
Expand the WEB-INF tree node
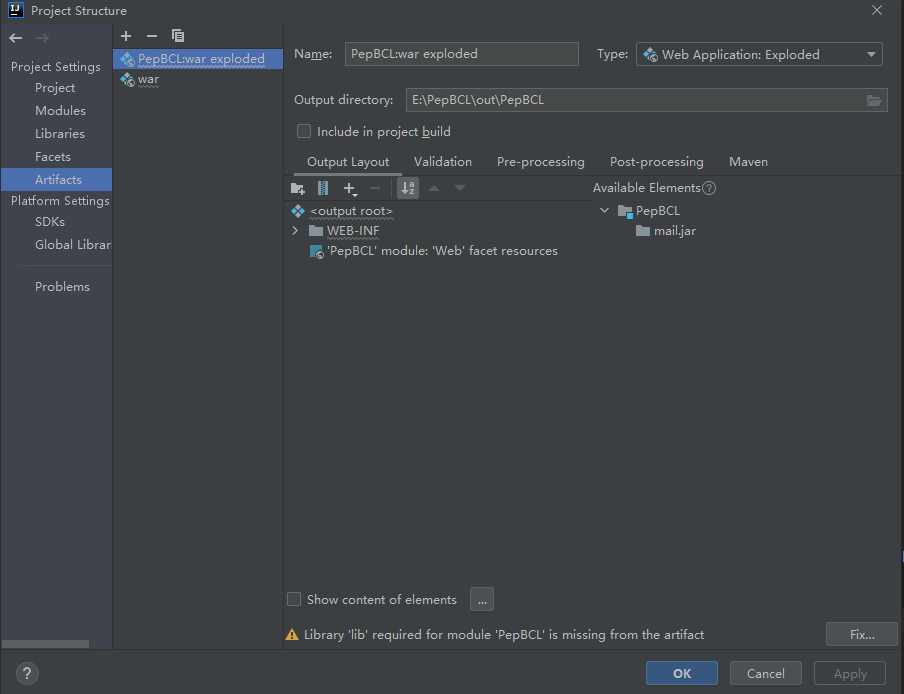click(x=294, y=231)
